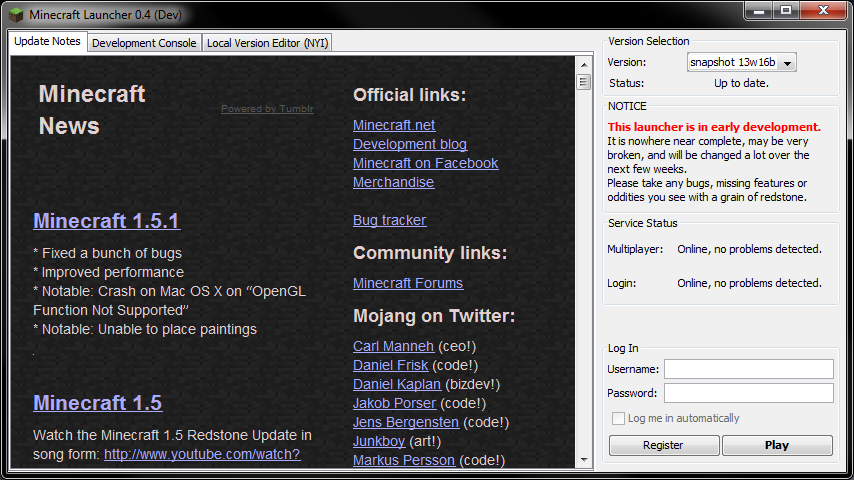Close the Minecraft Launcher window
The width and height of the screenshot is (854, 480).
click(824, 10)
